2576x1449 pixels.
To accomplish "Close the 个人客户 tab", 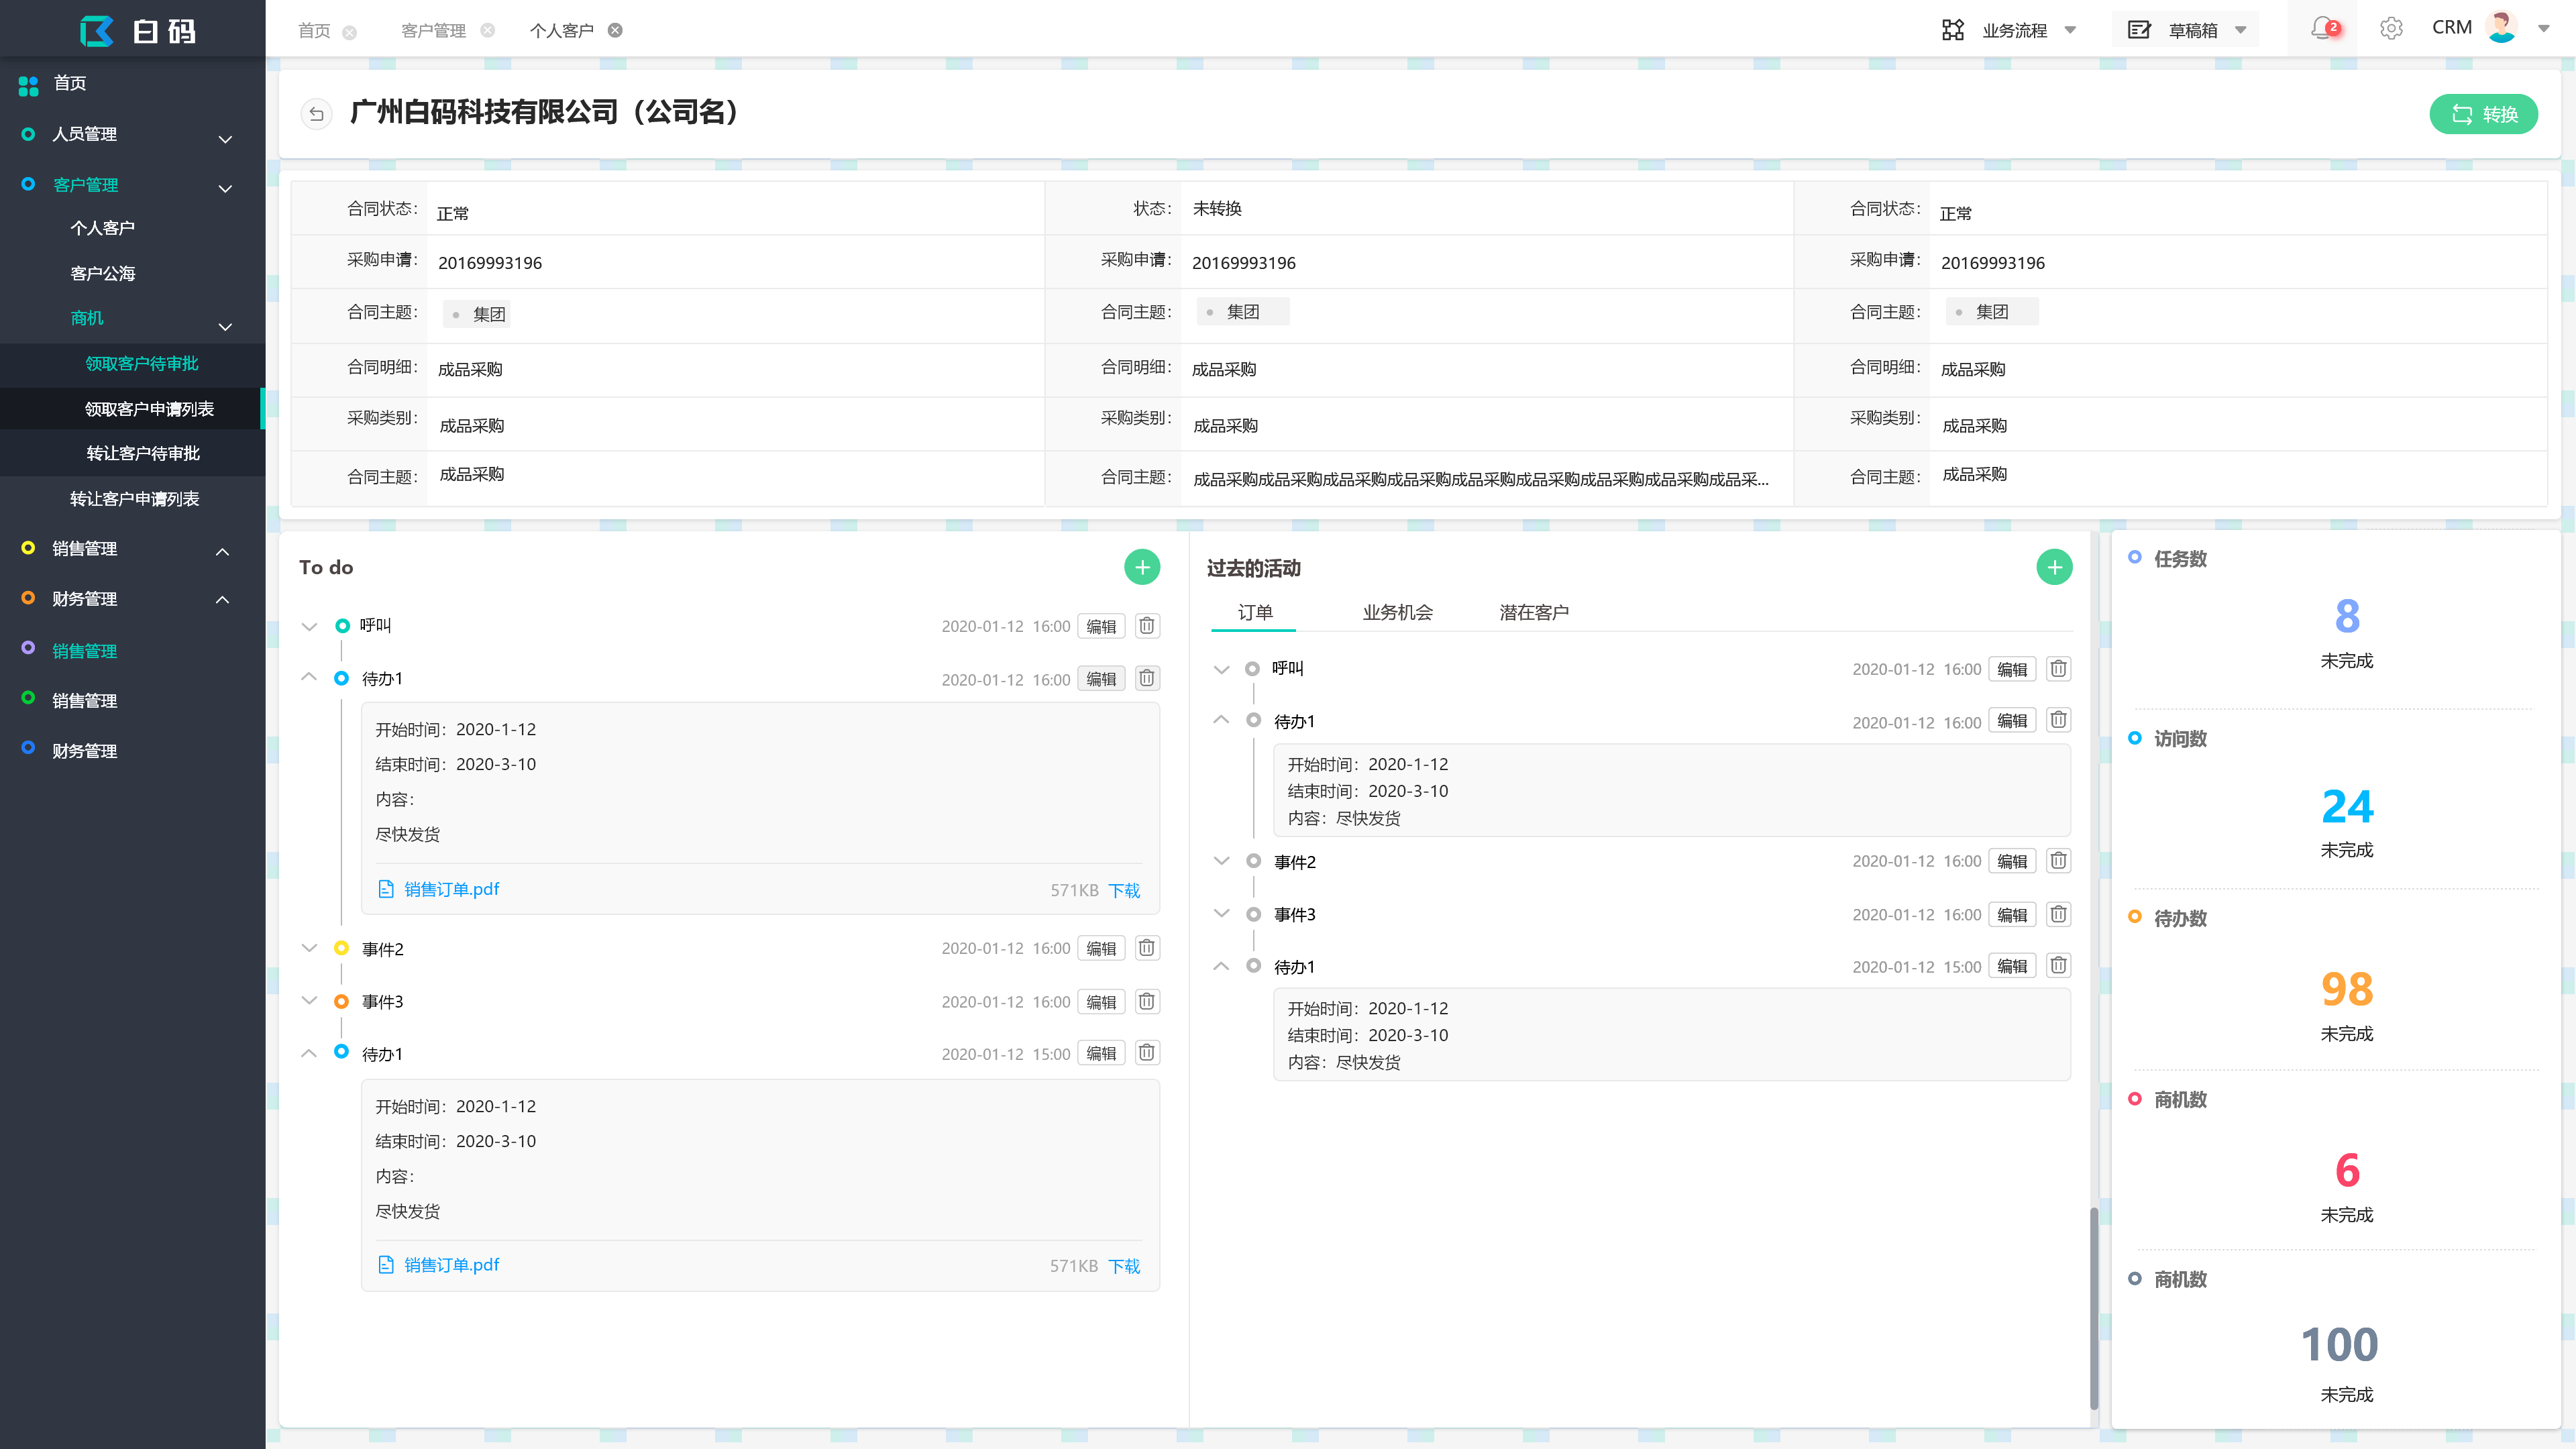I will (615, 30).
